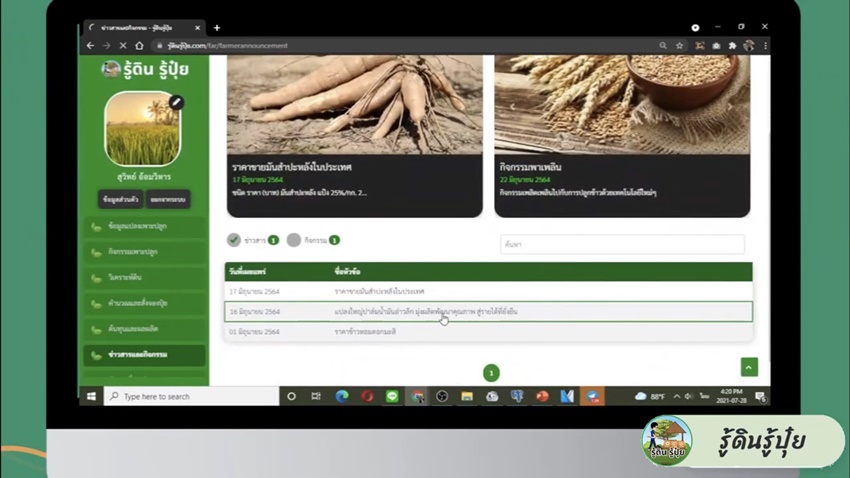
Task: Open the cassava price news card
Action: (x=355, y=135)
